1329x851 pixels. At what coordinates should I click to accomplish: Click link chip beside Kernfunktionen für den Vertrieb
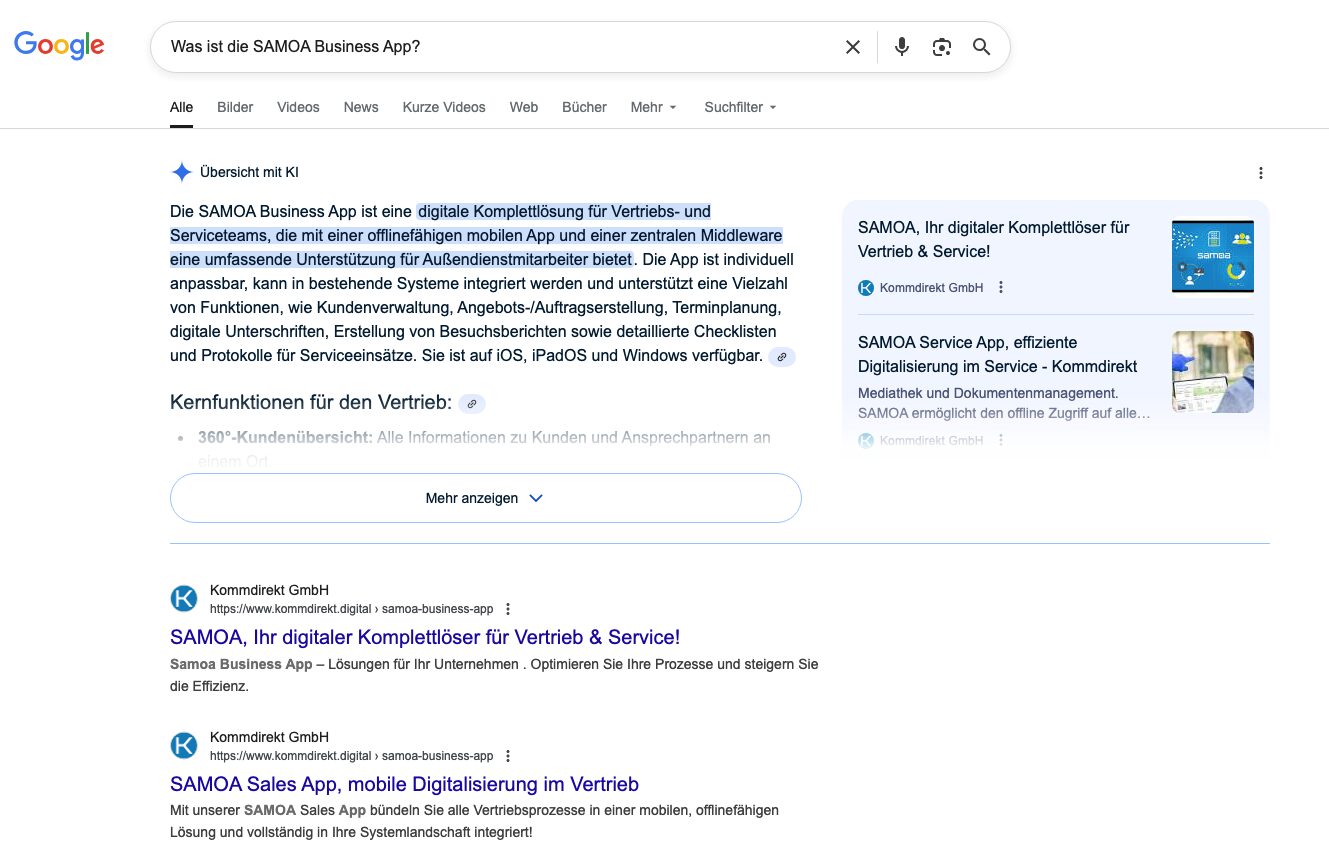click(472, 404)
